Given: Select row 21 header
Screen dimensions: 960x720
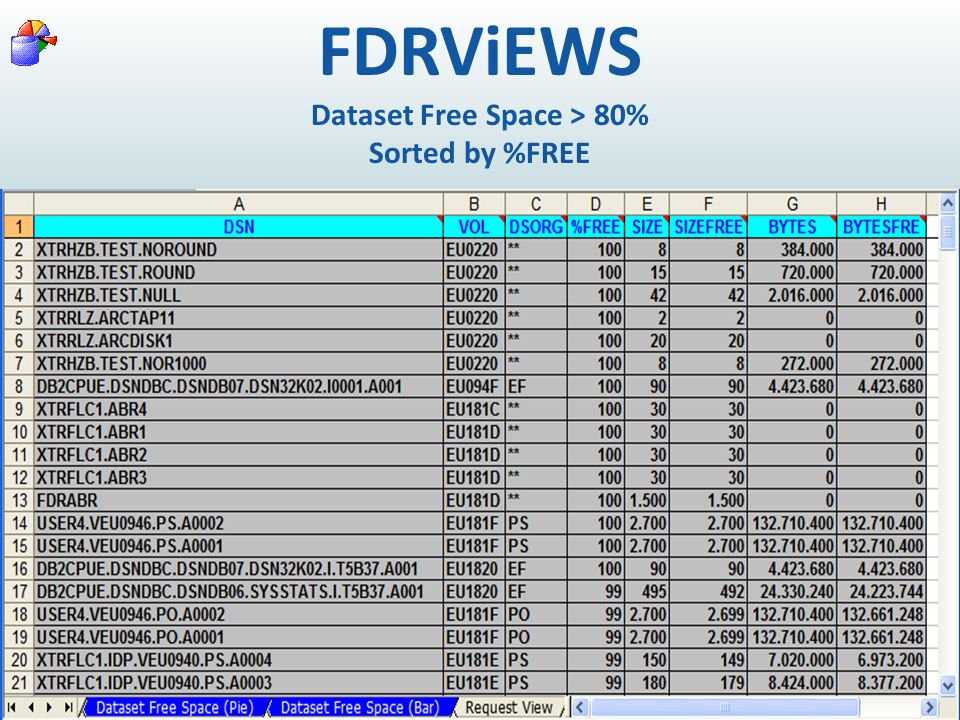Looking at the screenshot, I should tap(19, 683).
